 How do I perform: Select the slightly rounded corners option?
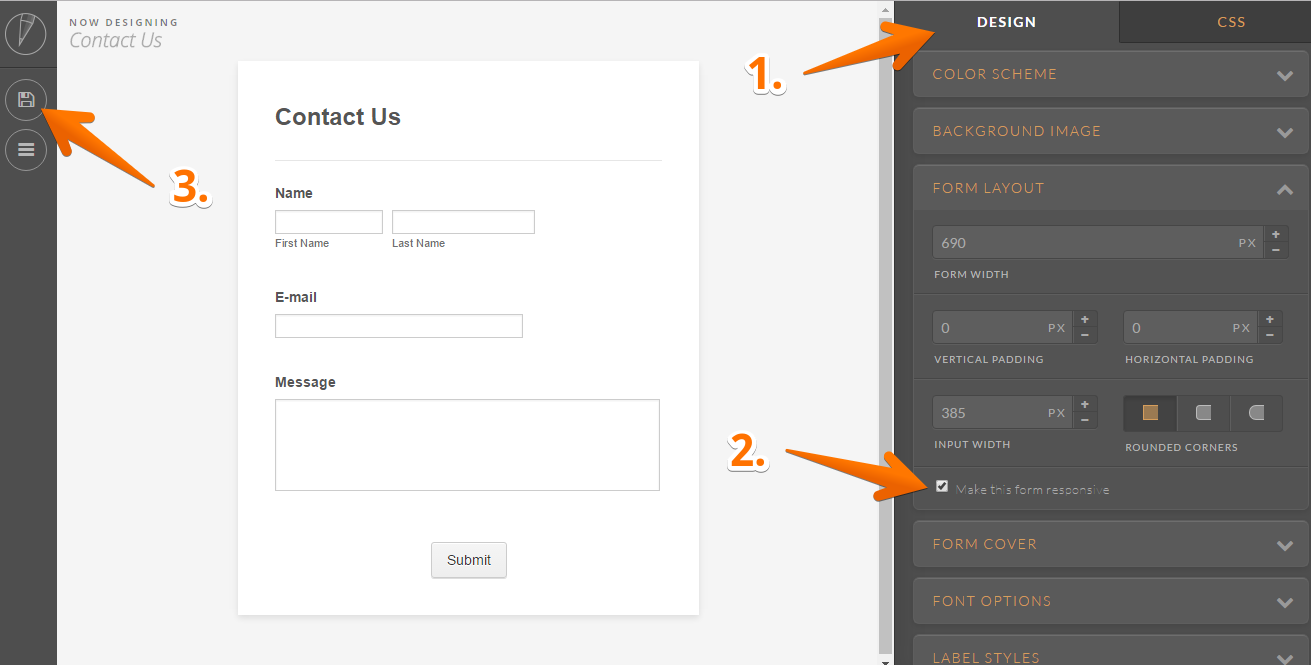click(1203, 413)
